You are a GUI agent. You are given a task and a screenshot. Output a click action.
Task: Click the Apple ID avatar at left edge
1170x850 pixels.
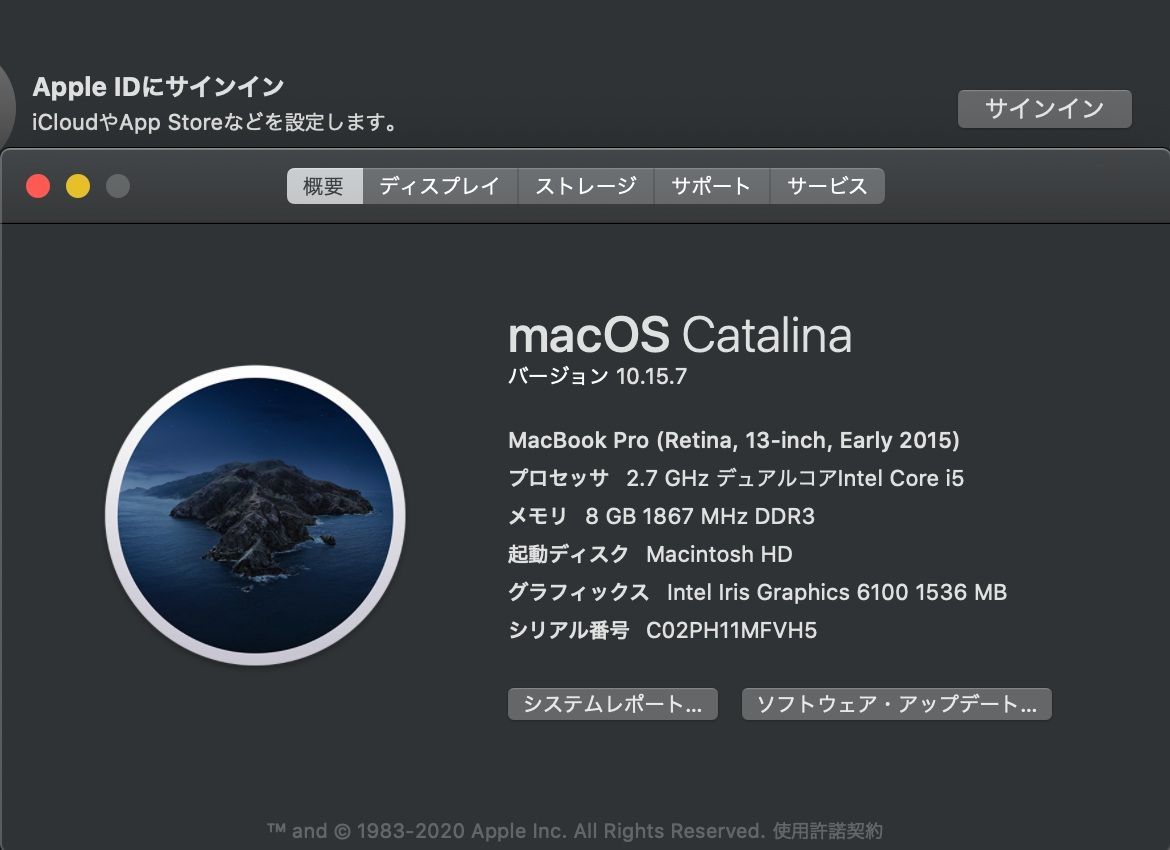coord(6,105)
